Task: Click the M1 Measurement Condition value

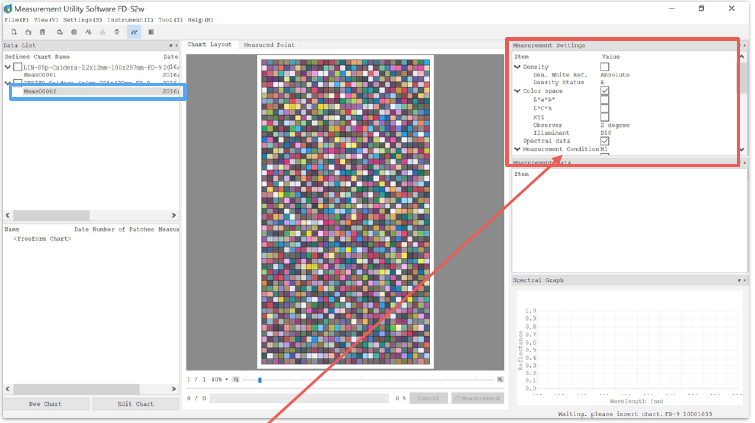Action: point(604,149)
